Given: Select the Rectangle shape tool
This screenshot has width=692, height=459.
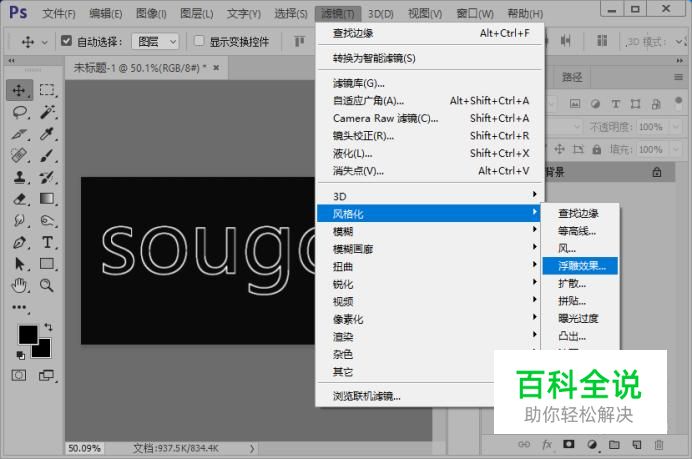Looking at the screenshot, I should tap(47, 264).
